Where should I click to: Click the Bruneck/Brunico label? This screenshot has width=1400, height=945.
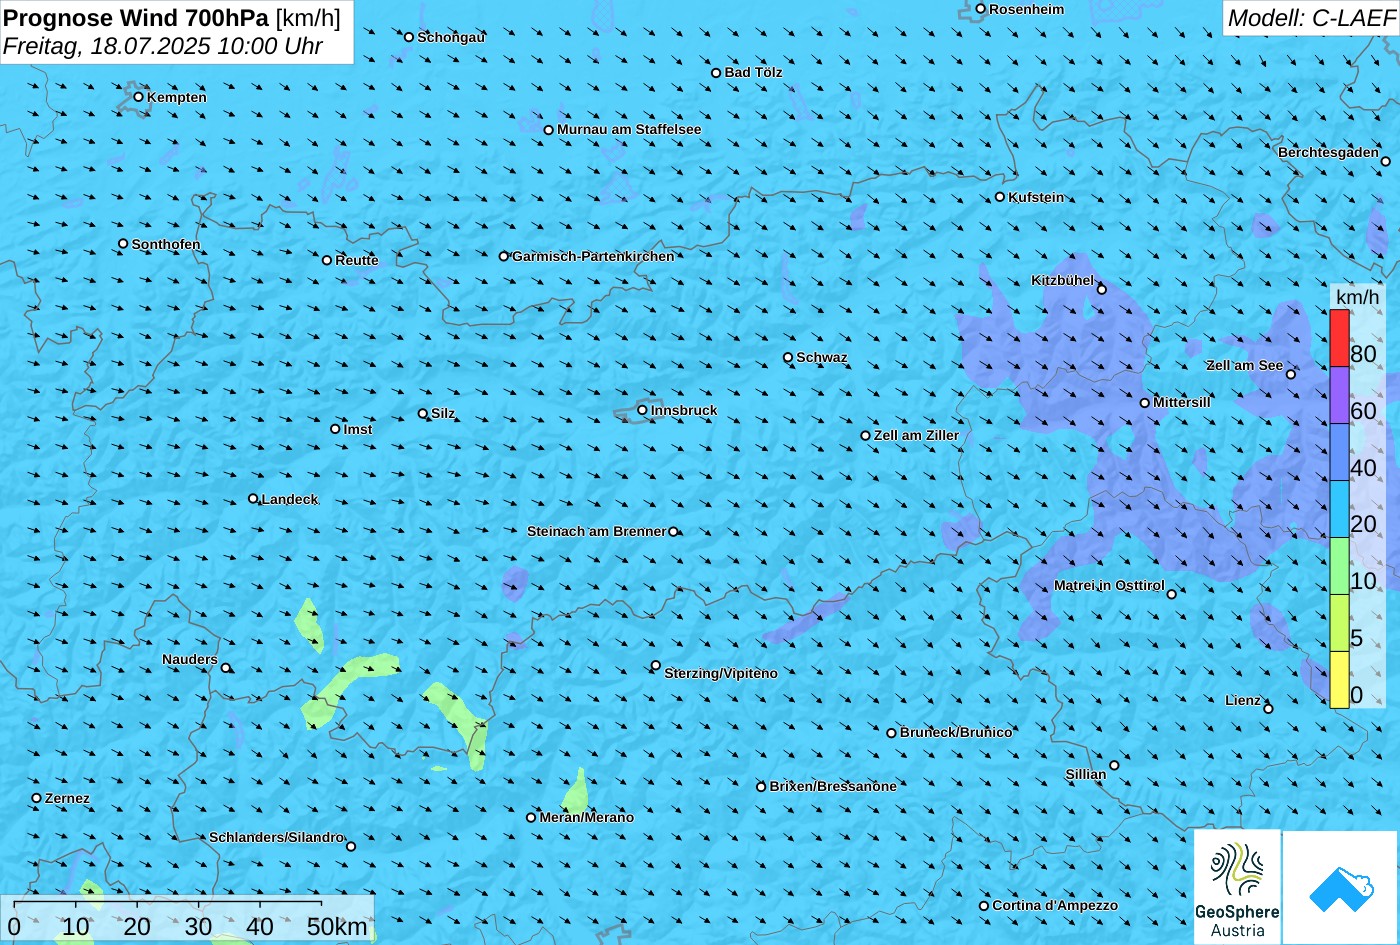956,732
